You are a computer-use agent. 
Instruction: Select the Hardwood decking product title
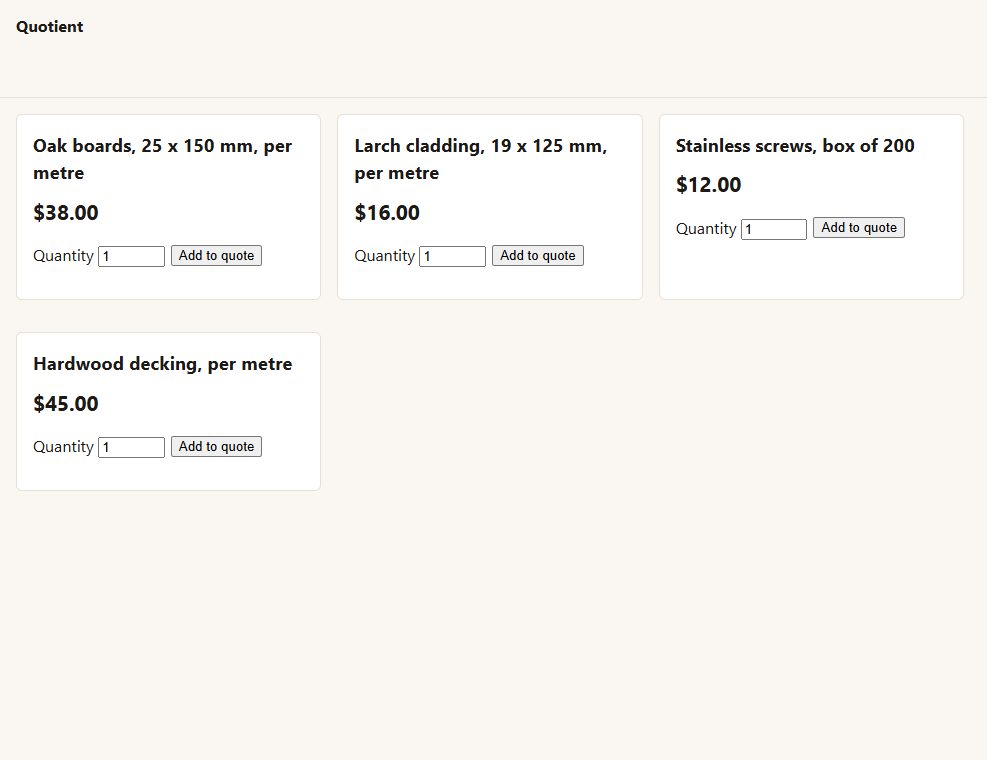pos(162,364)
